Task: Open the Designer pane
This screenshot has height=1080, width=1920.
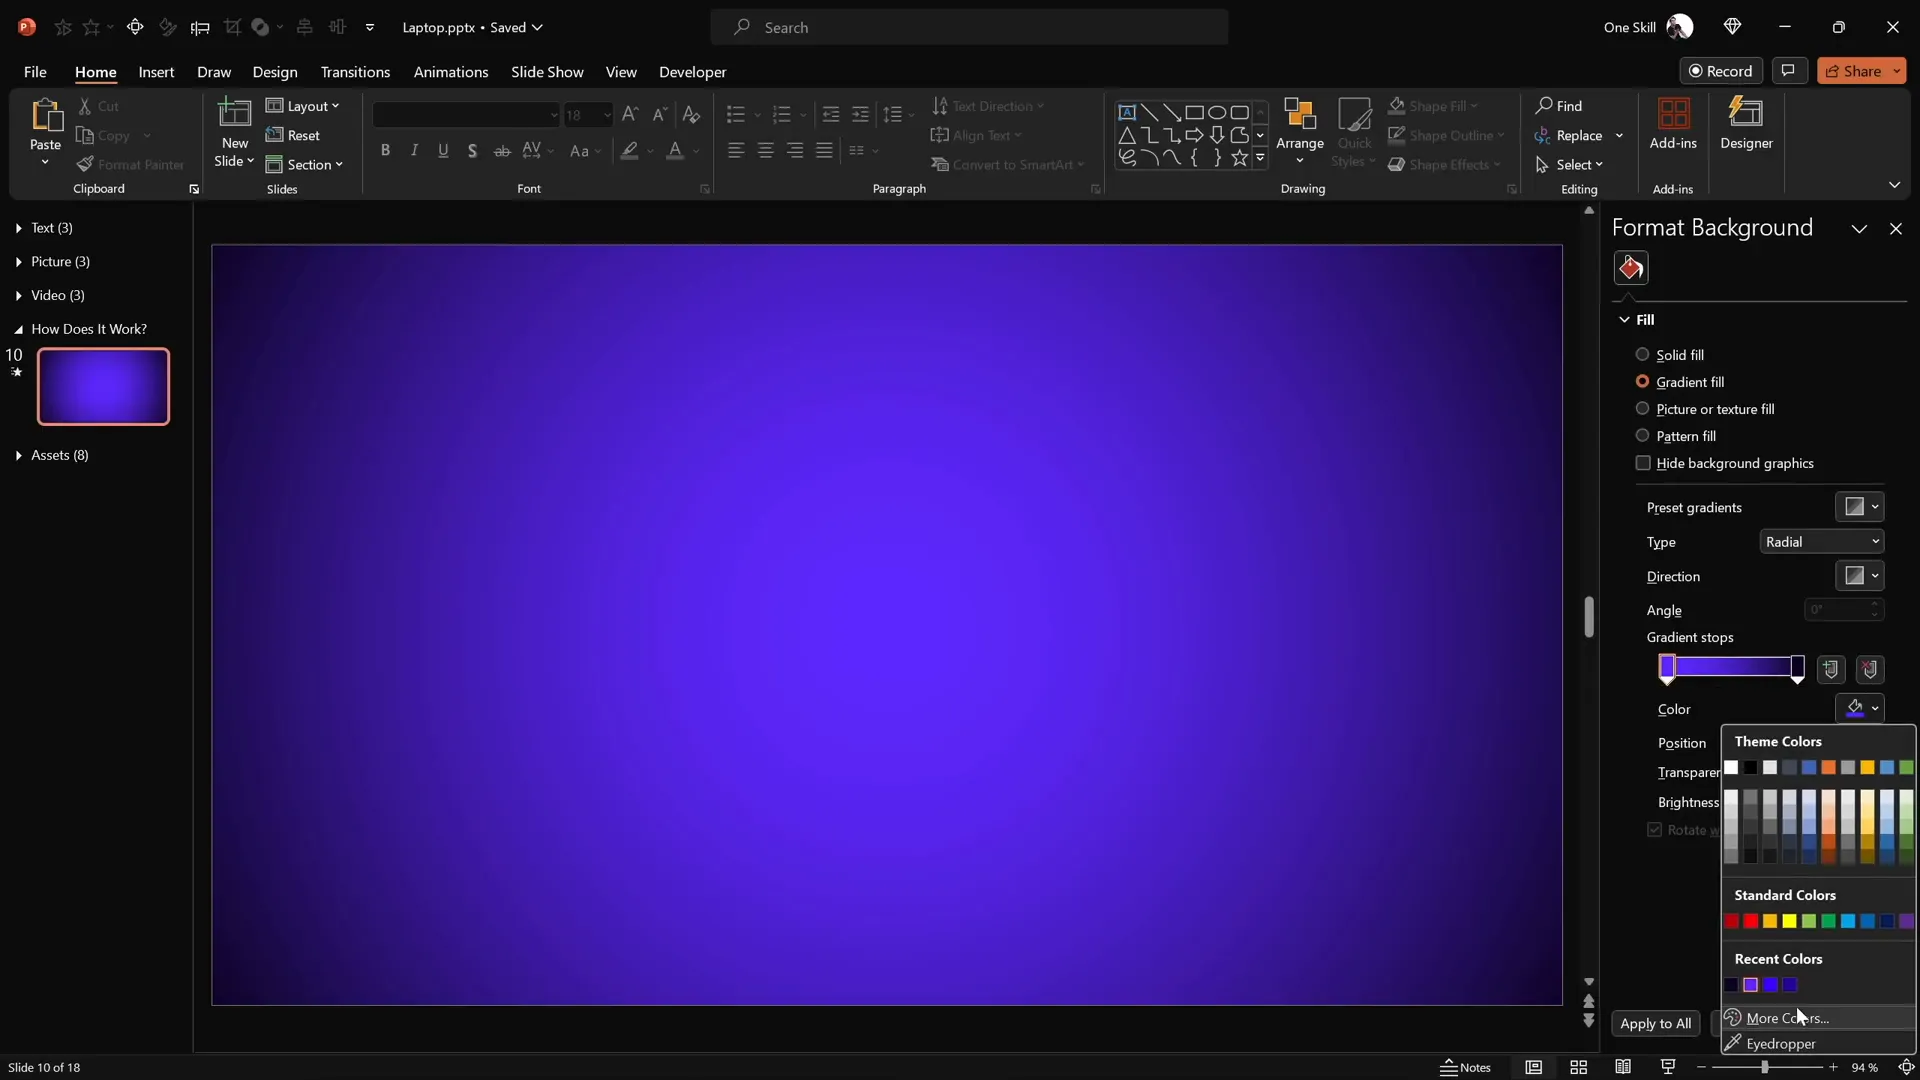Action: pos(1746,124)
